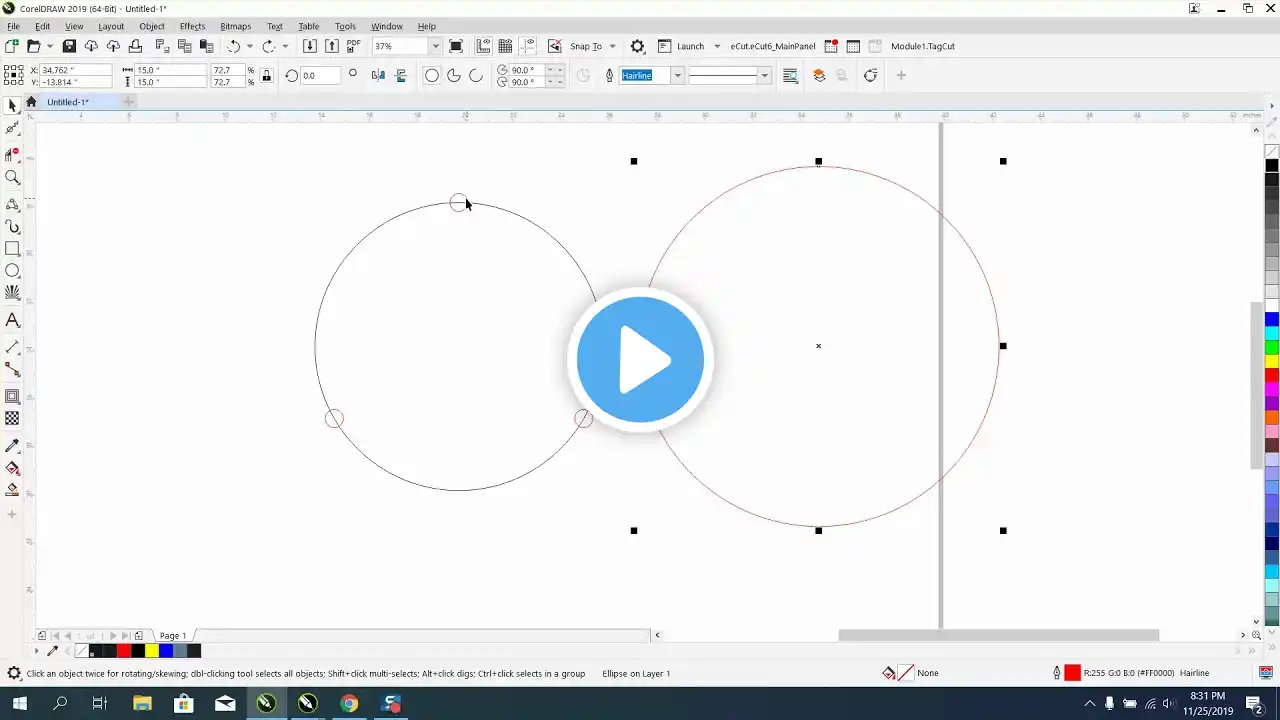Screen dimensions: 1280x720
Task: Click the Module1.TagCut macro button
Action: click(x=922, y=46)
